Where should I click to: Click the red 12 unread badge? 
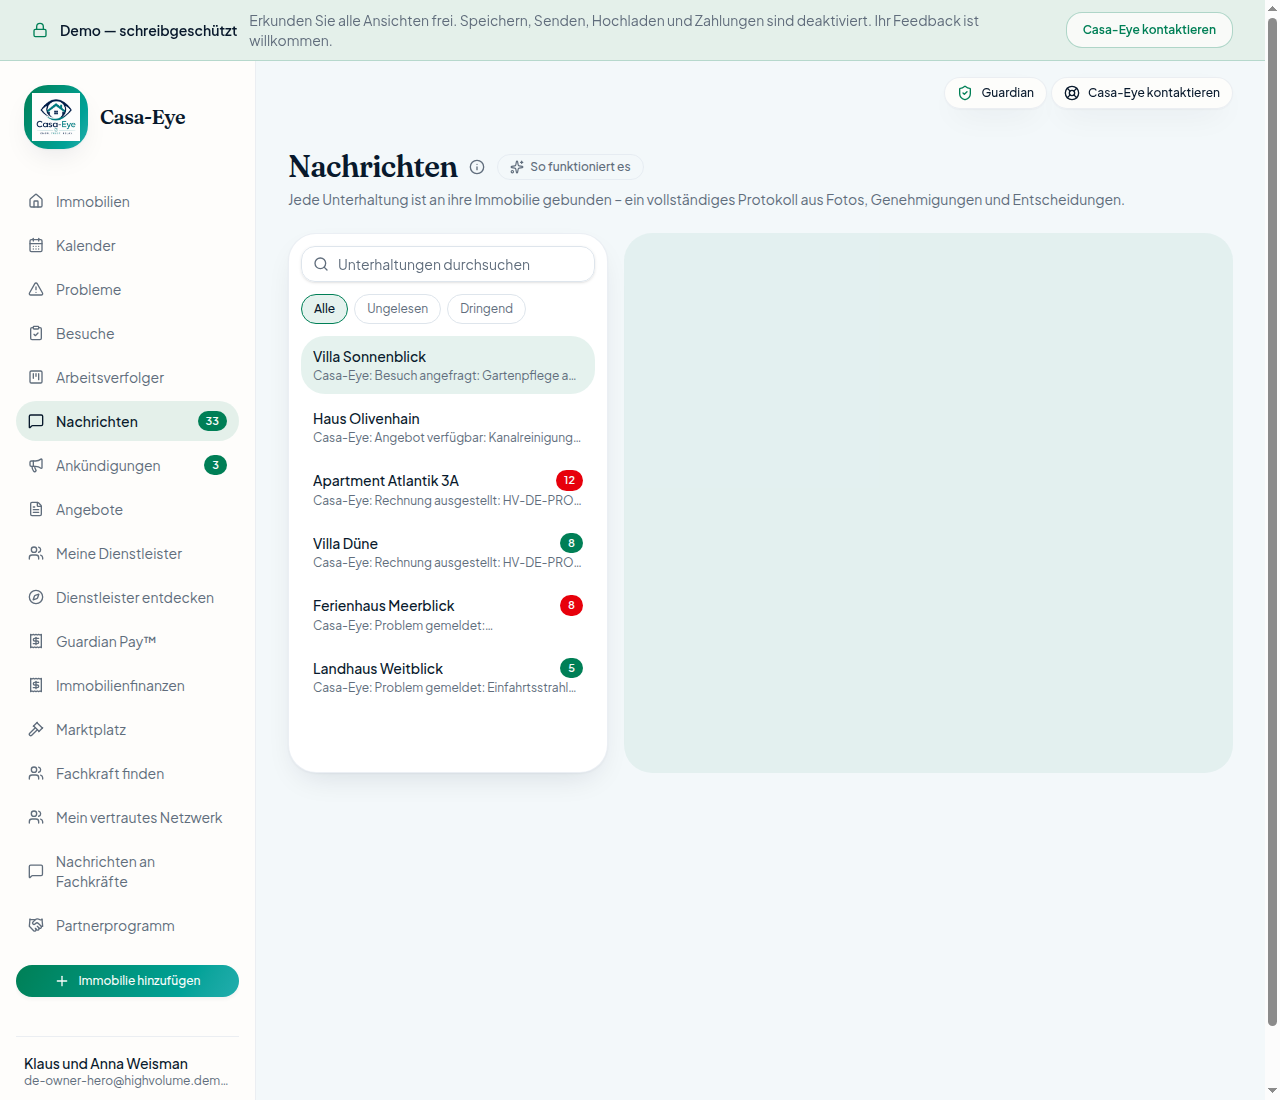569,480
